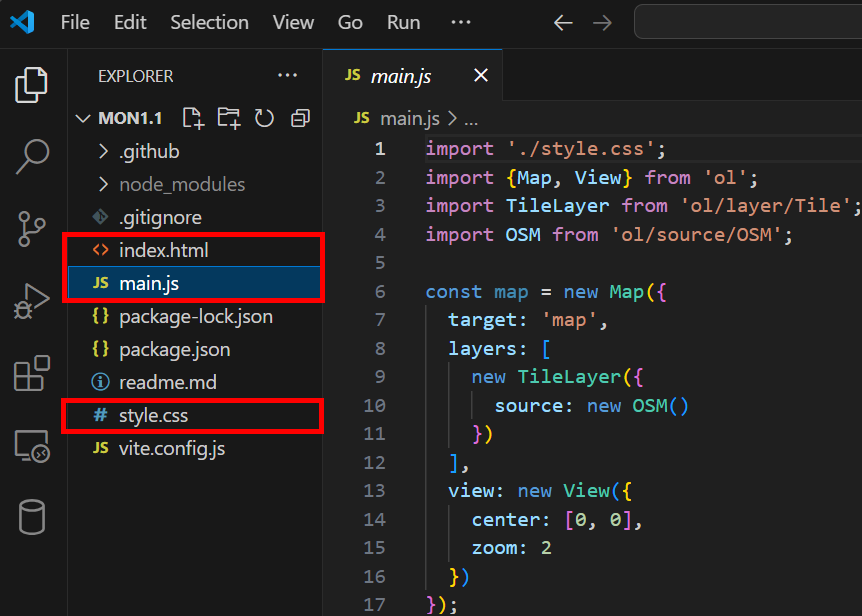The height and width of the screenshot is (616, 862).
Task: Click the command center search box
Action: pyautogui.click(x=748, y=22)
